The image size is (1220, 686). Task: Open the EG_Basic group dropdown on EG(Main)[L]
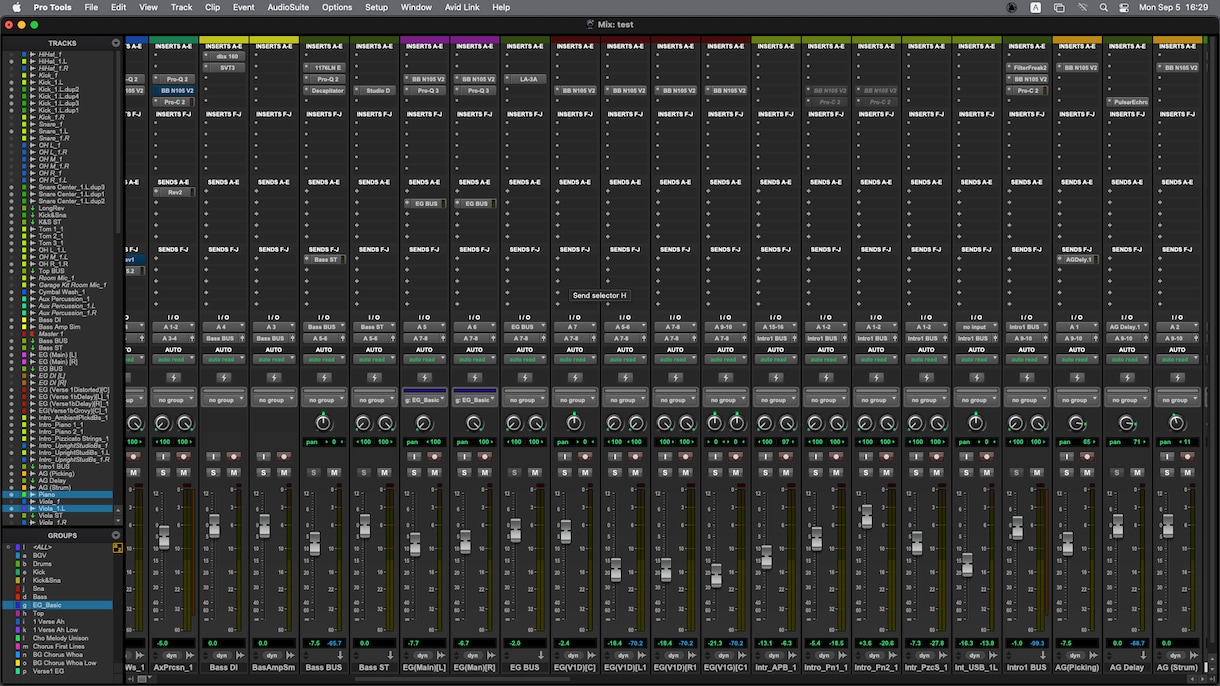(x=424, y=399)
